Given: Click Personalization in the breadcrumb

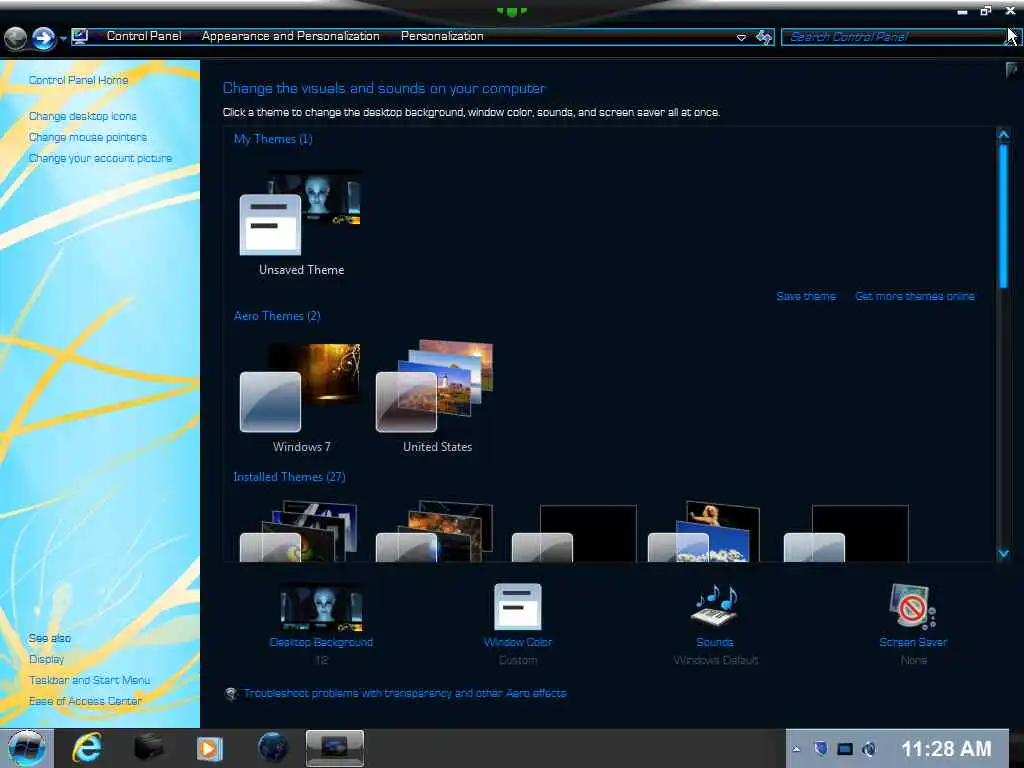Looking at the screenshot, I should coord(442,36).
